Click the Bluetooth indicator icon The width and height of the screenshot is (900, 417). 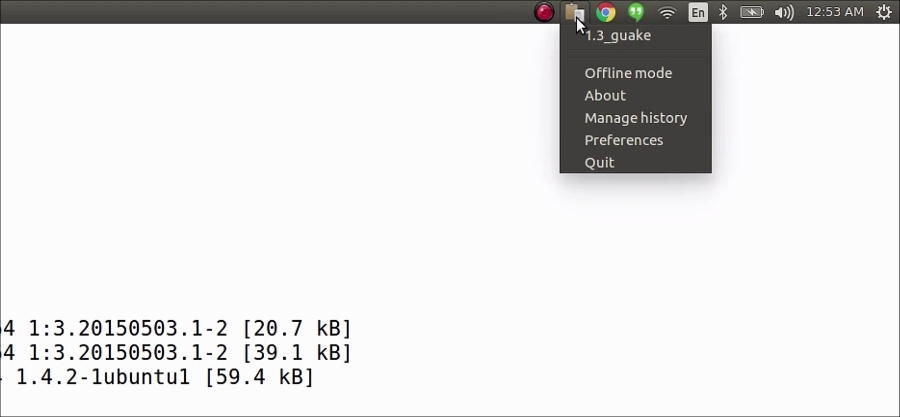pyautogui.click(x=723, y=12)
